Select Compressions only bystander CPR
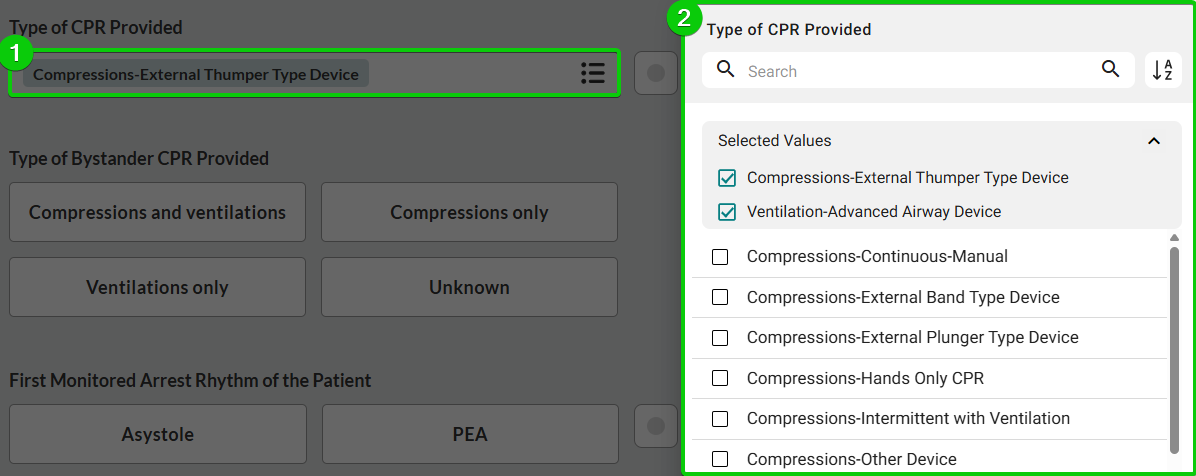Viewport: 1196px width, 476px height. [469, 212]
